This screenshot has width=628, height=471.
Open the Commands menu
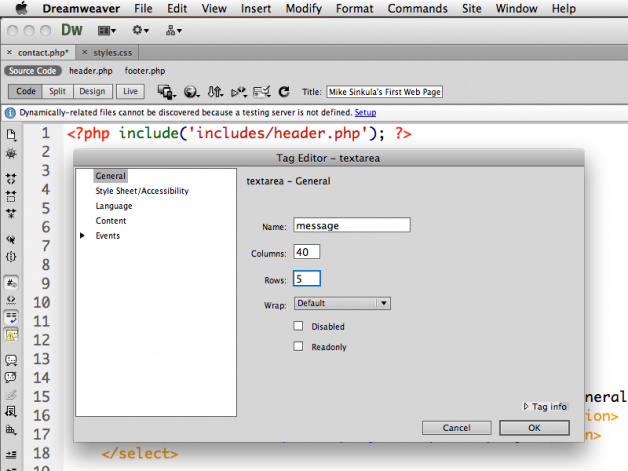pos(417,8)
